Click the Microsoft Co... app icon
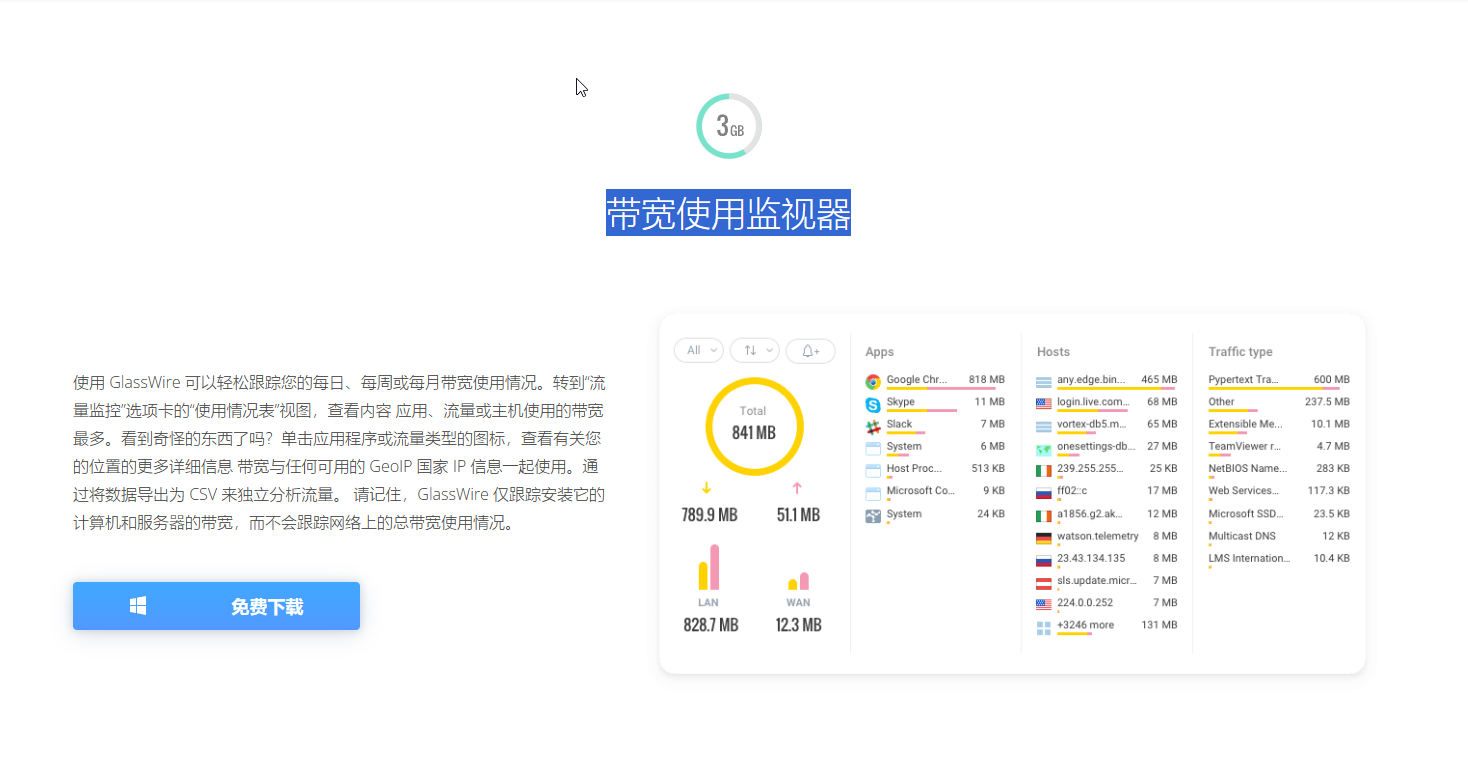The width and height of the screenshot is (1468, 760). [x=873, y=492]
